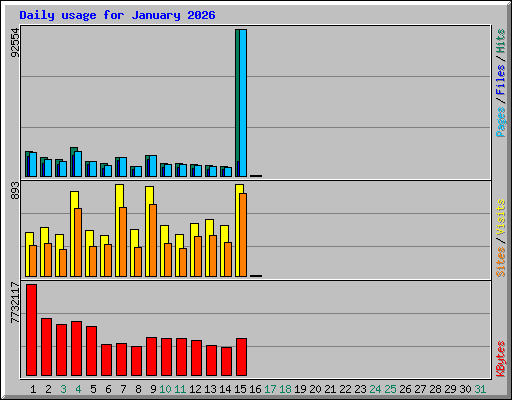Click day label 5 on the axis
This screenshot has width=512, height=400.
point(93,389)
